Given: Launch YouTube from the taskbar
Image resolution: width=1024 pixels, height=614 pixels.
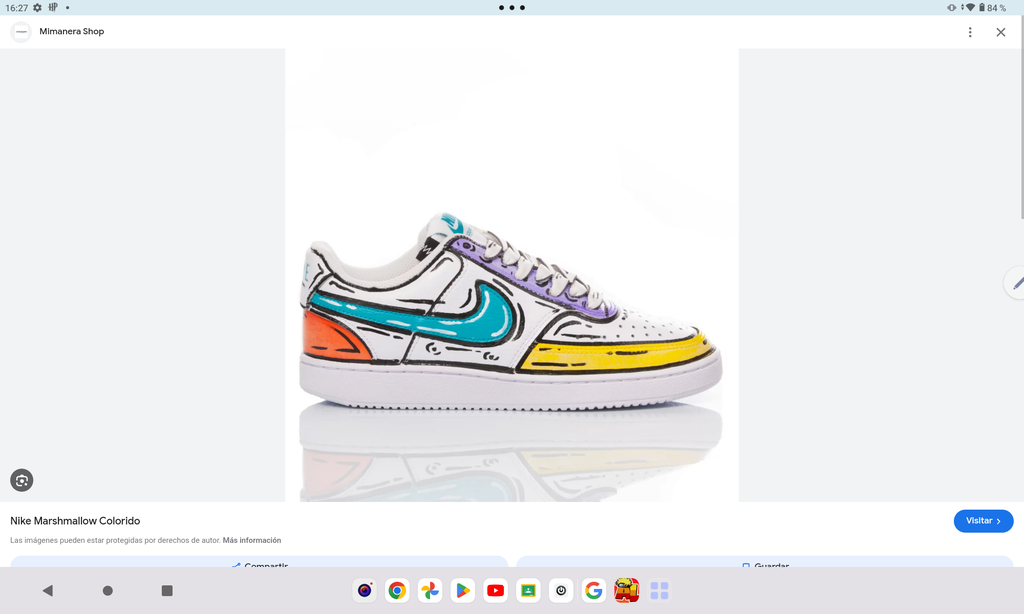Looking at the screenshot, I should (495, 590).
